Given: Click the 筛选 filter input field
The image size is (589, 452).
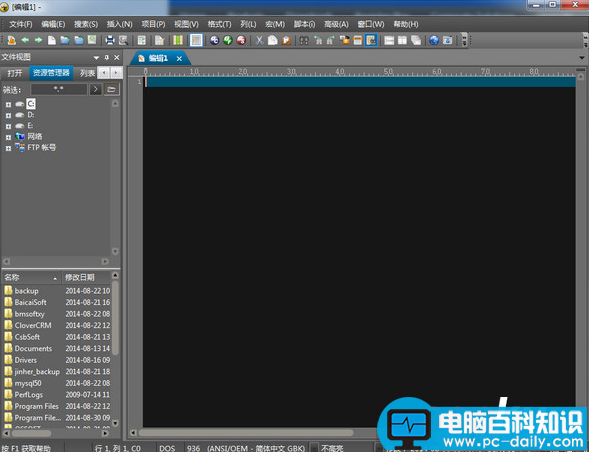Looking at the screenshot, I should pos(59,89).
